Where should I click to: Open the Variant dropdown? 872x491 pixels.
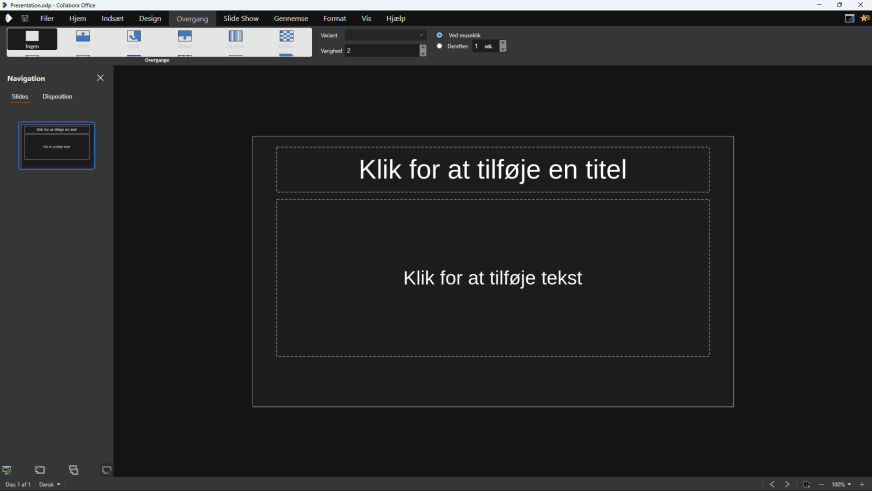click(x=386, y=35)
